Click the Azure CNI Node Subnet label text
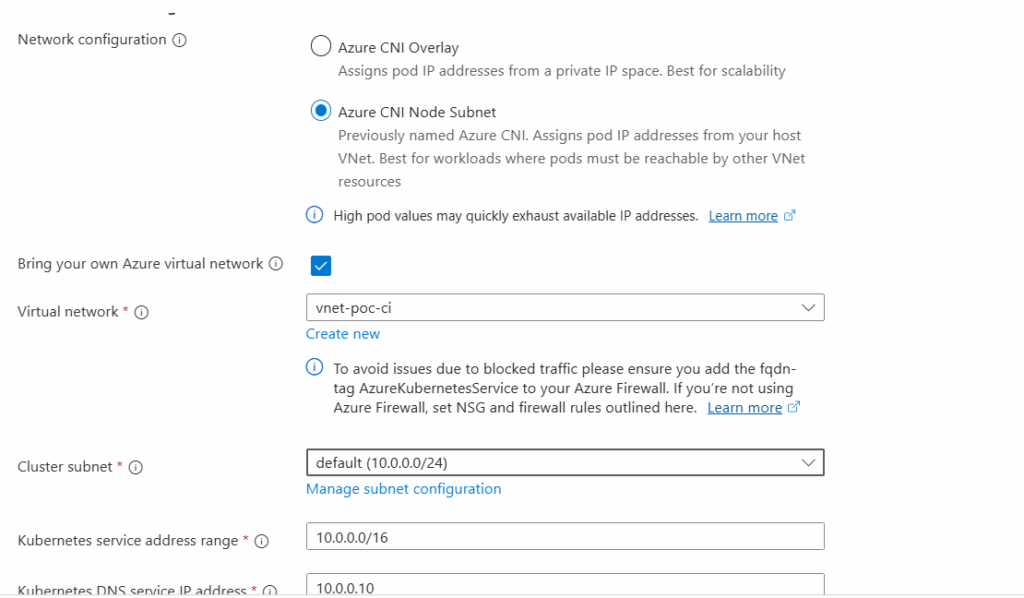1024x598 pixels. pos(417,112)
